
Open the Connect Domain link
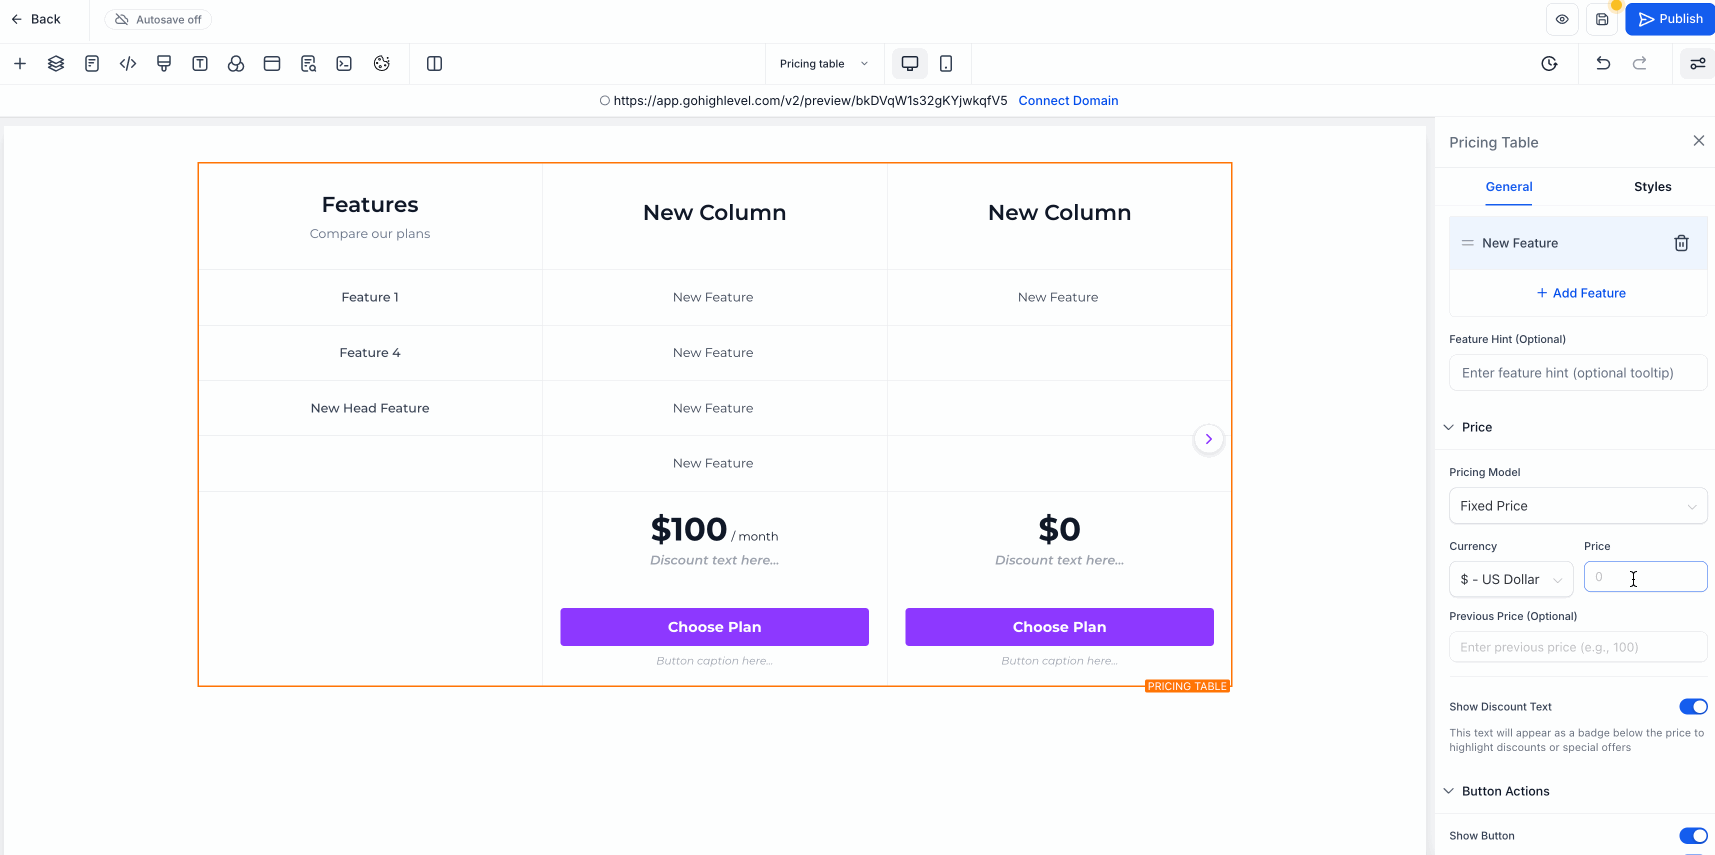[1068, 100]
